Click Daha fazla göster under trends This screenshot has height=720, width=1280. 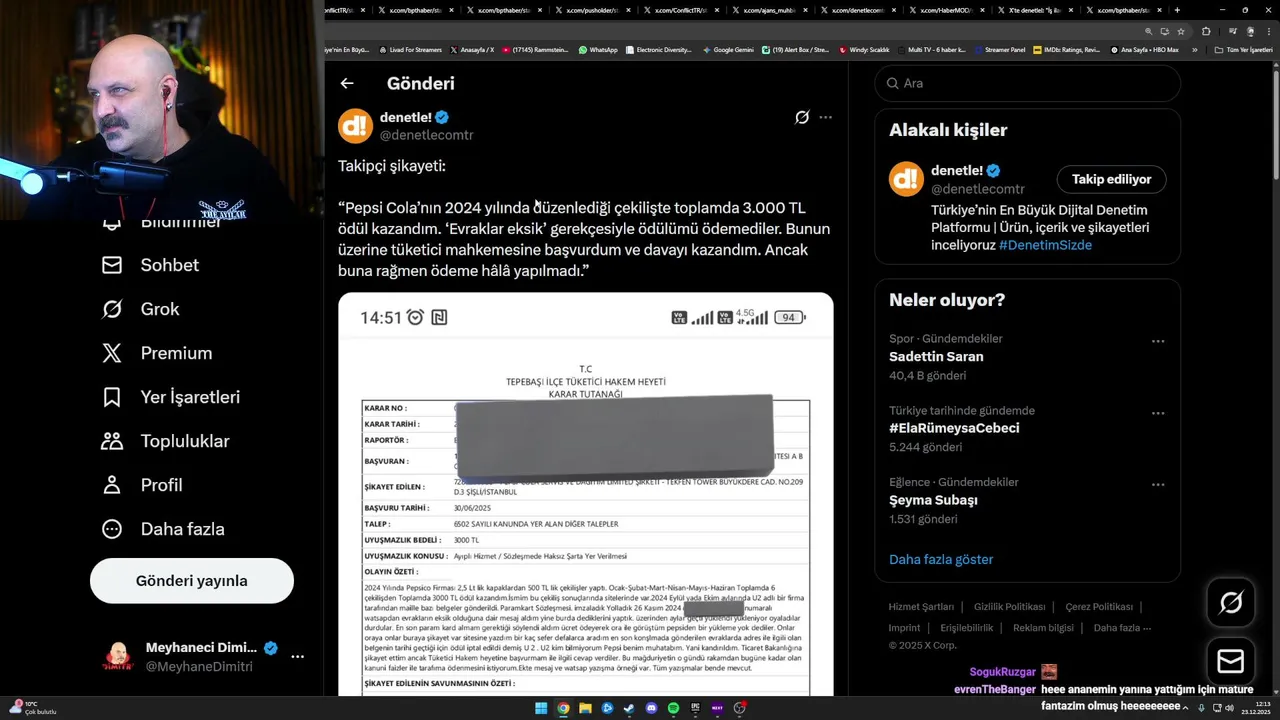[941, 559]
